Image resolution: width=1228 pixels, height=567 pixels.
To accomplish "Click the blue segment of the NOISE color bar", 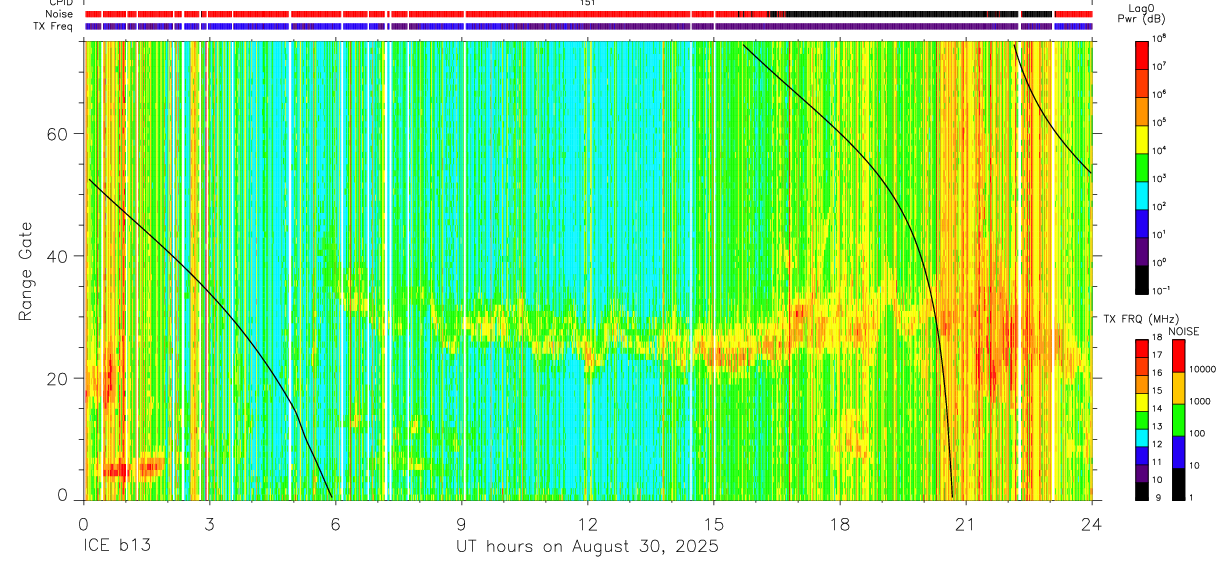I will tap(1180, 452).
